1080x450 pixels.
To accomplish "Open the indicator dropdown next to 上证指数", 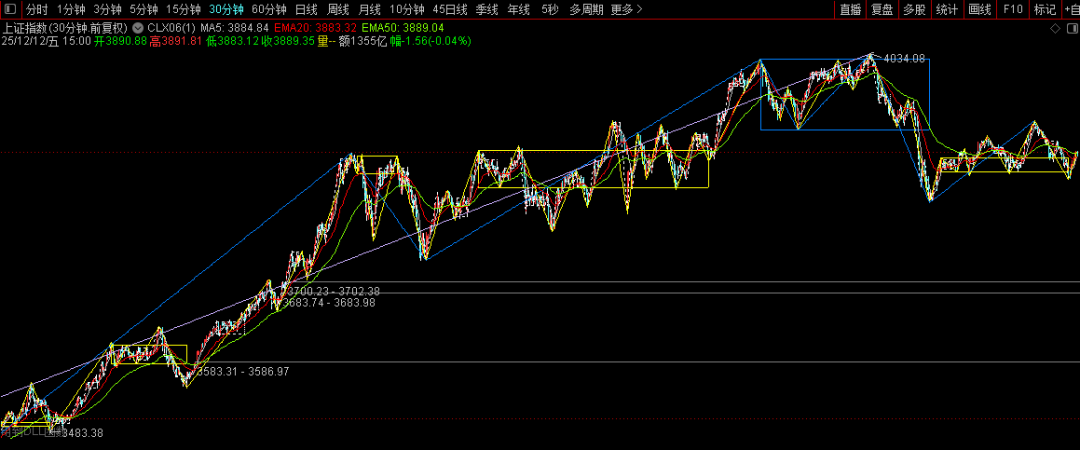I will coord(137,28).
